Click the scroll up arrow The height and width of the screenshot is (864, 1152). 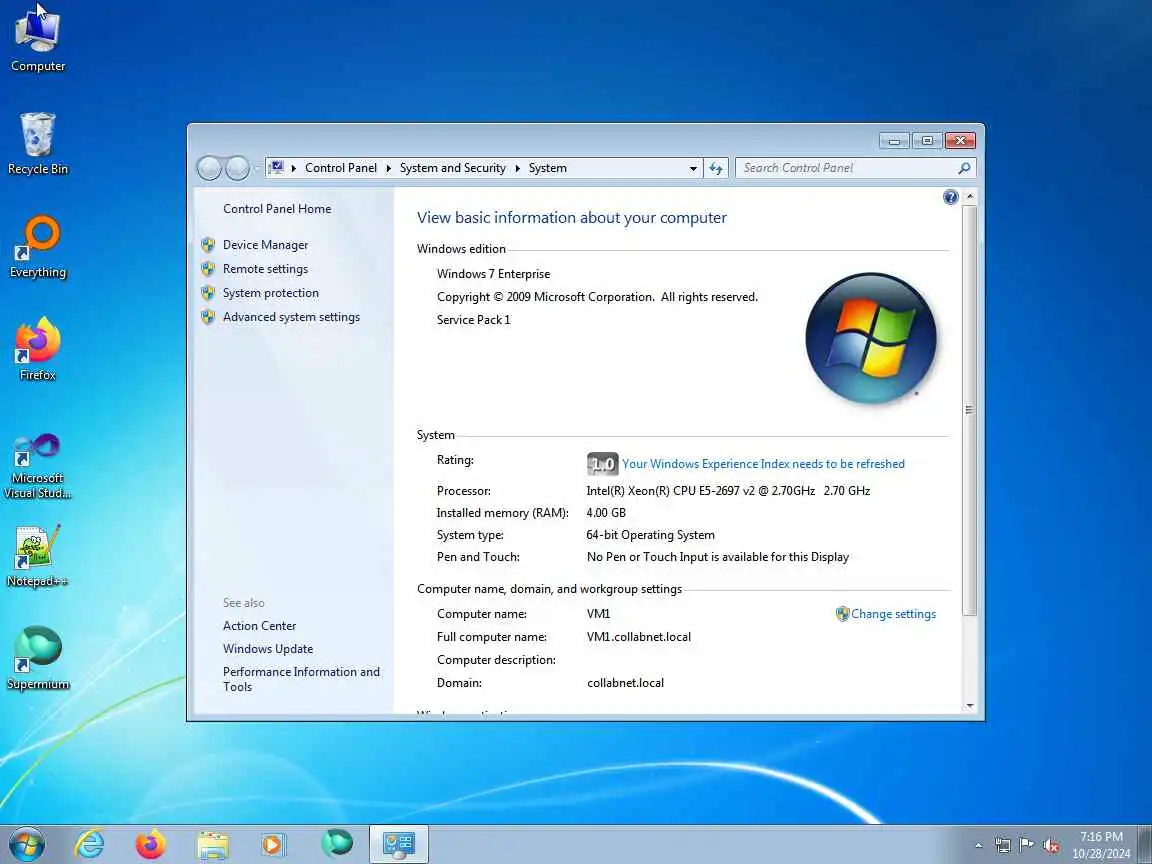tap(970, 196)
